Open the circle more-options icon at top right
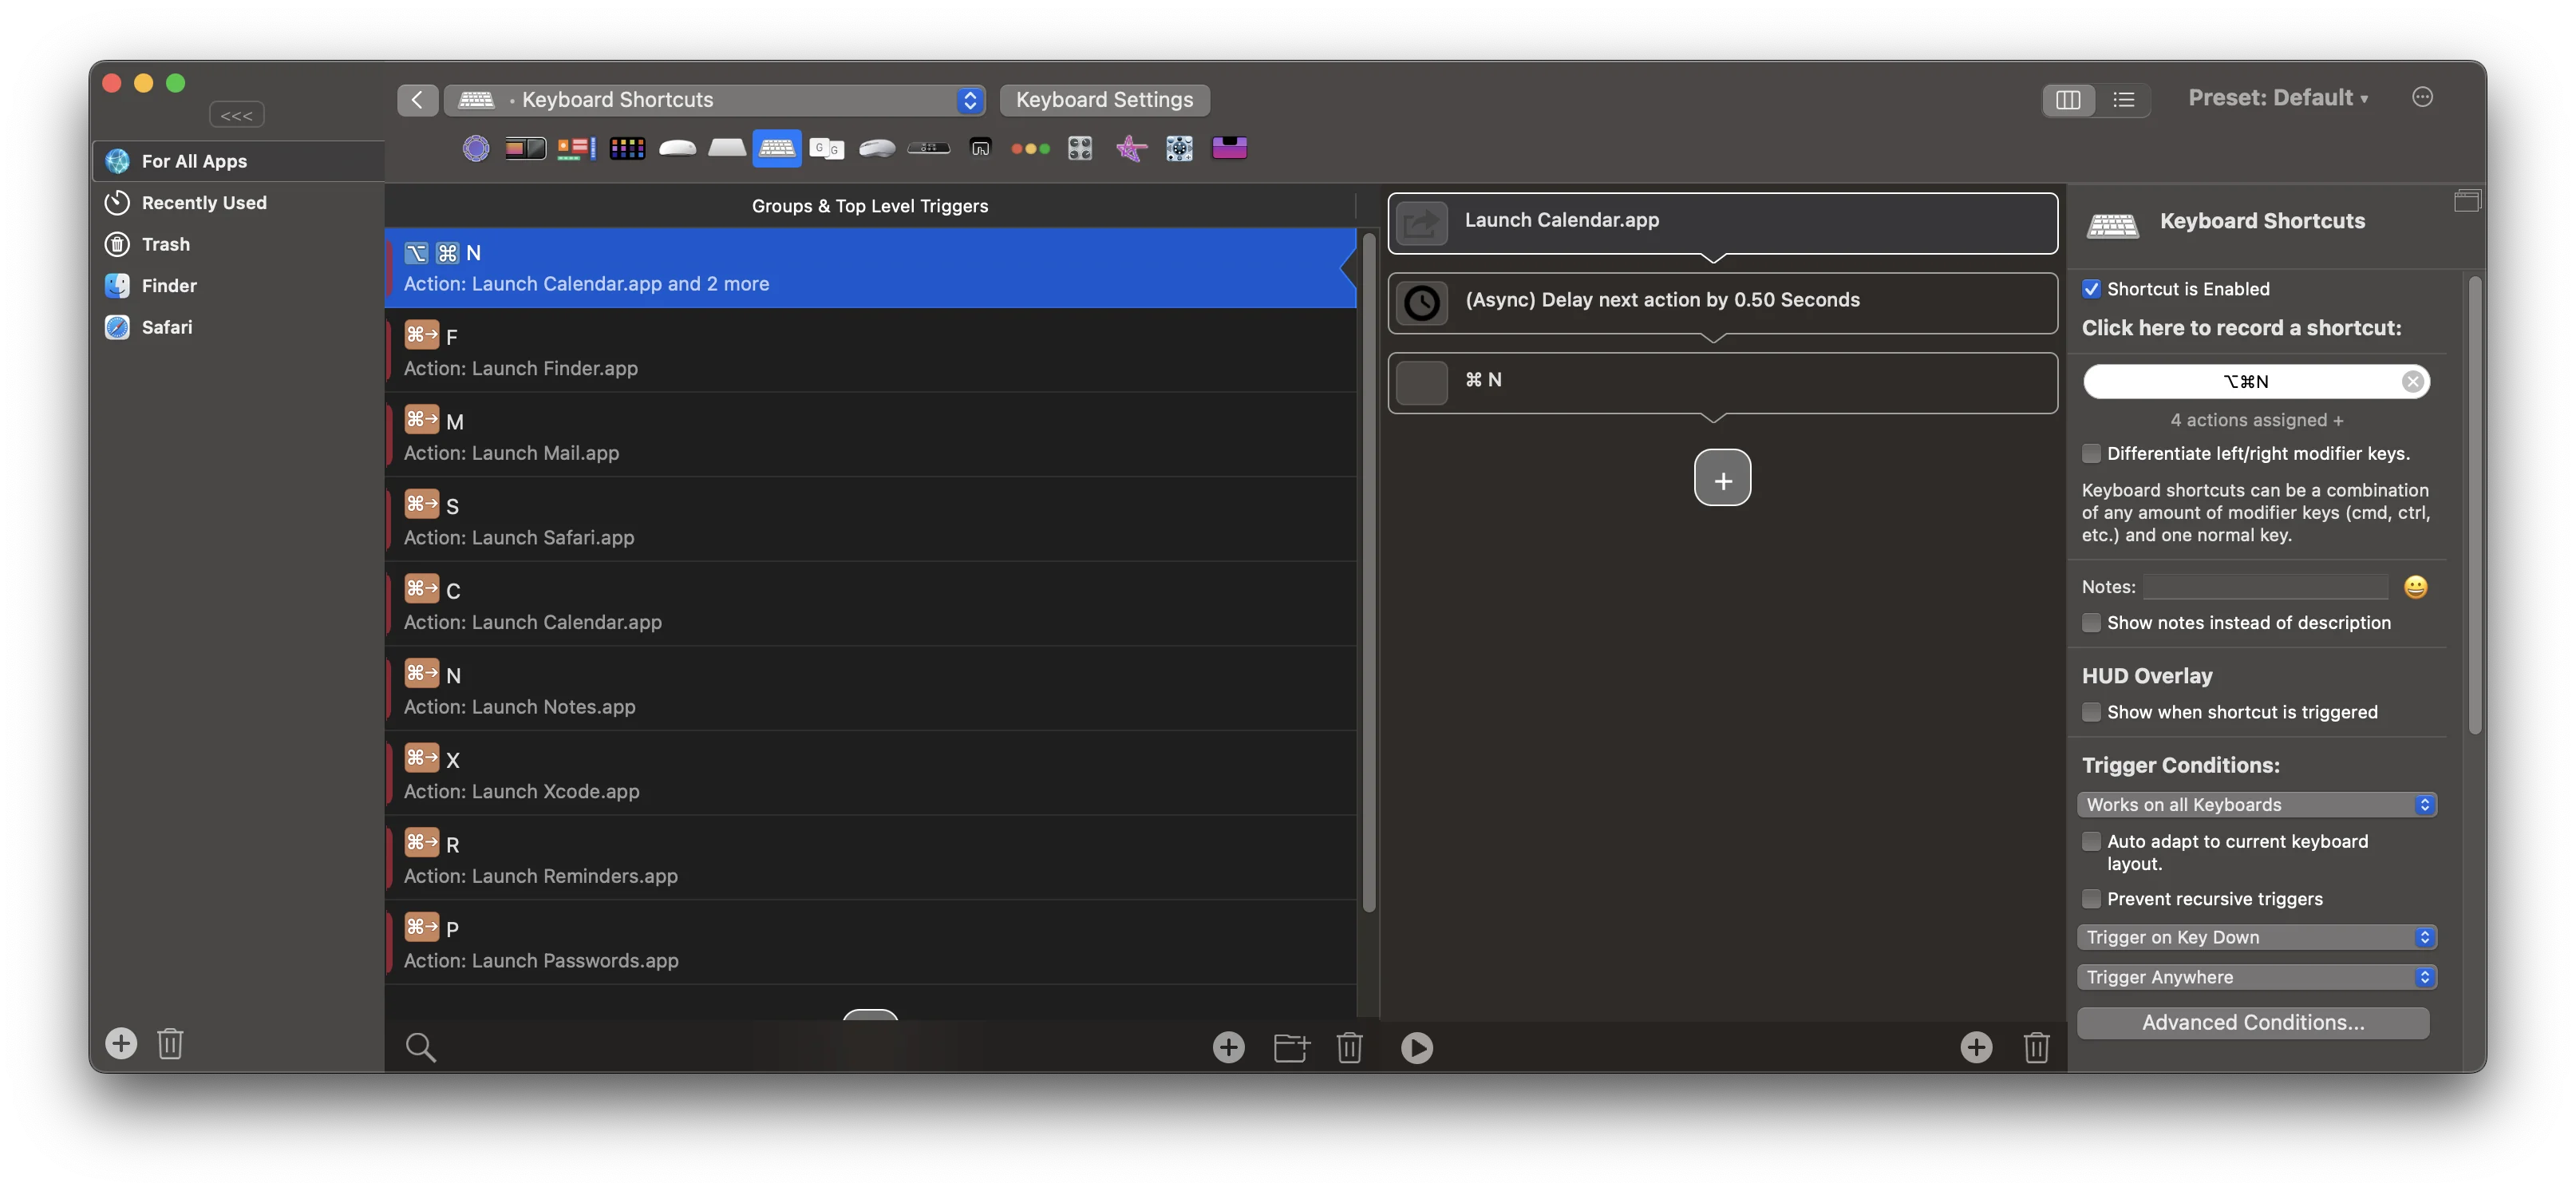This screenshot has width=2576, height=1191. [x=2421, y=97]
